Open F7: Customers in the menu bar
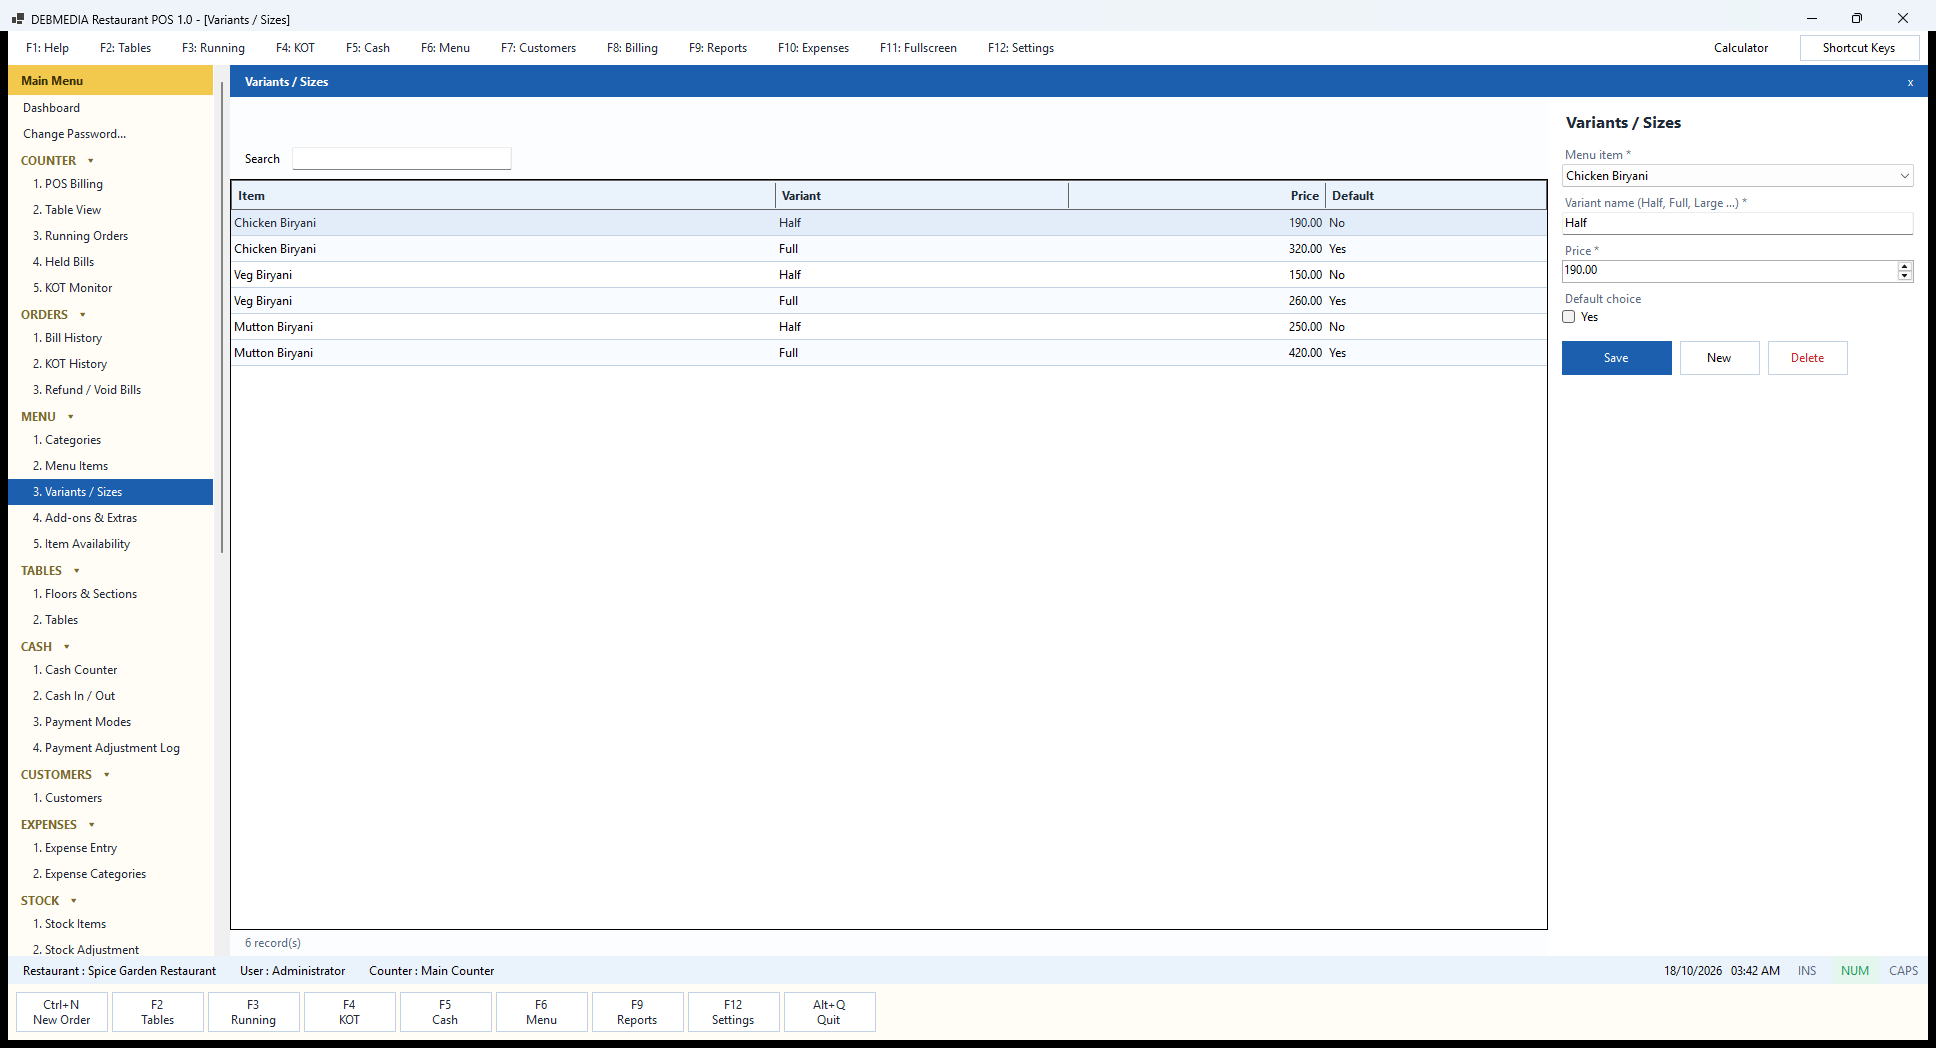Screen dimensions: 1936x1048 pyautogui.click(x=538, y=48)
